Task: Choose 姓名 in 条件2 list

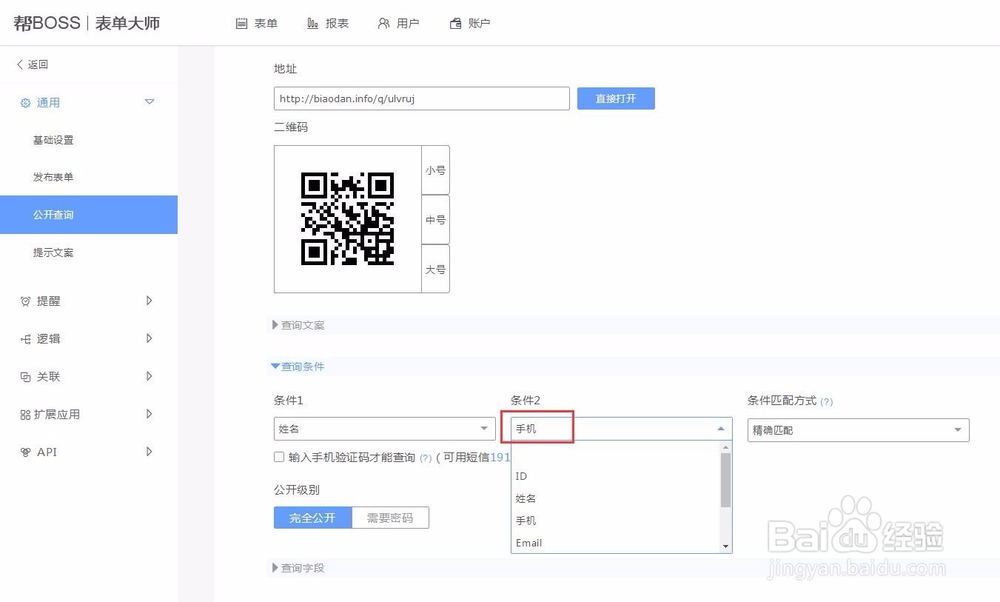Action: tap(615, 499)
